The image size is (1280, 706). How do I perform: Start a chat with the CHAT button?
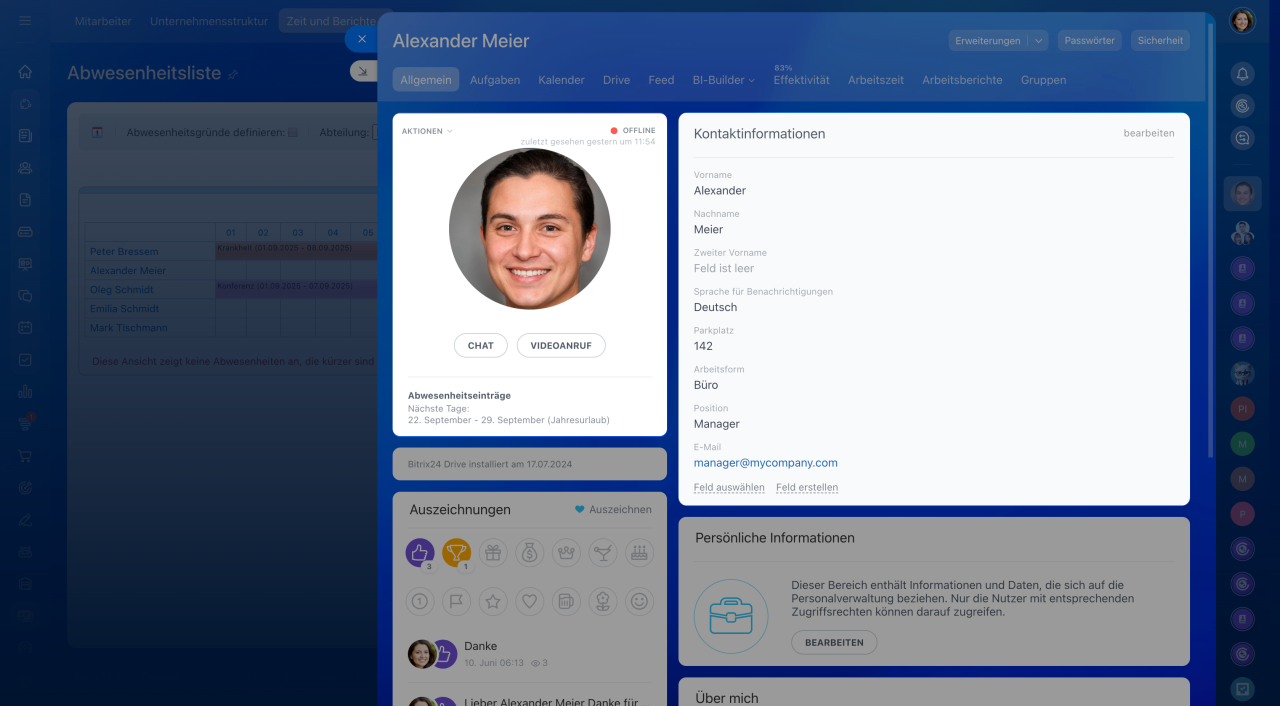coord(481,345)
